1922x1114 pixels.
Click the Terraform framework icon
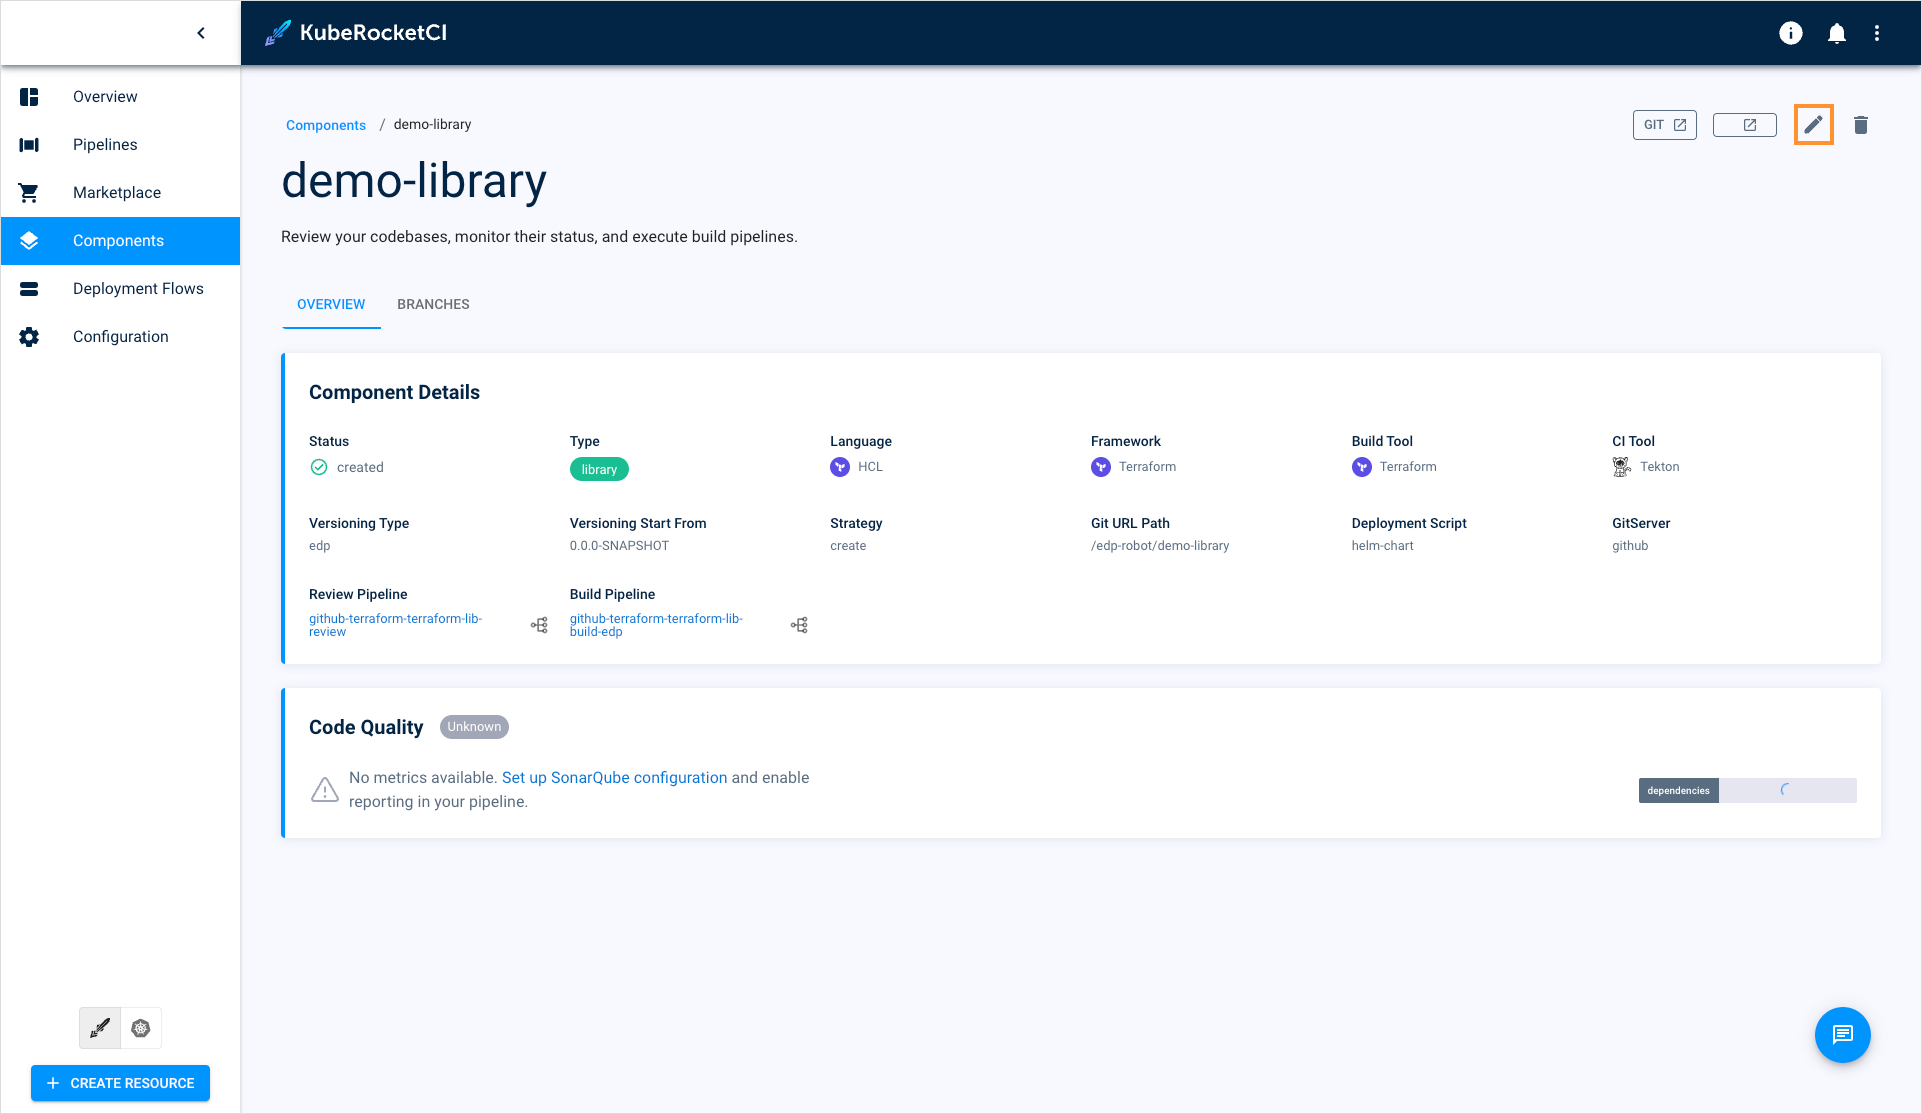point(1100,467)
